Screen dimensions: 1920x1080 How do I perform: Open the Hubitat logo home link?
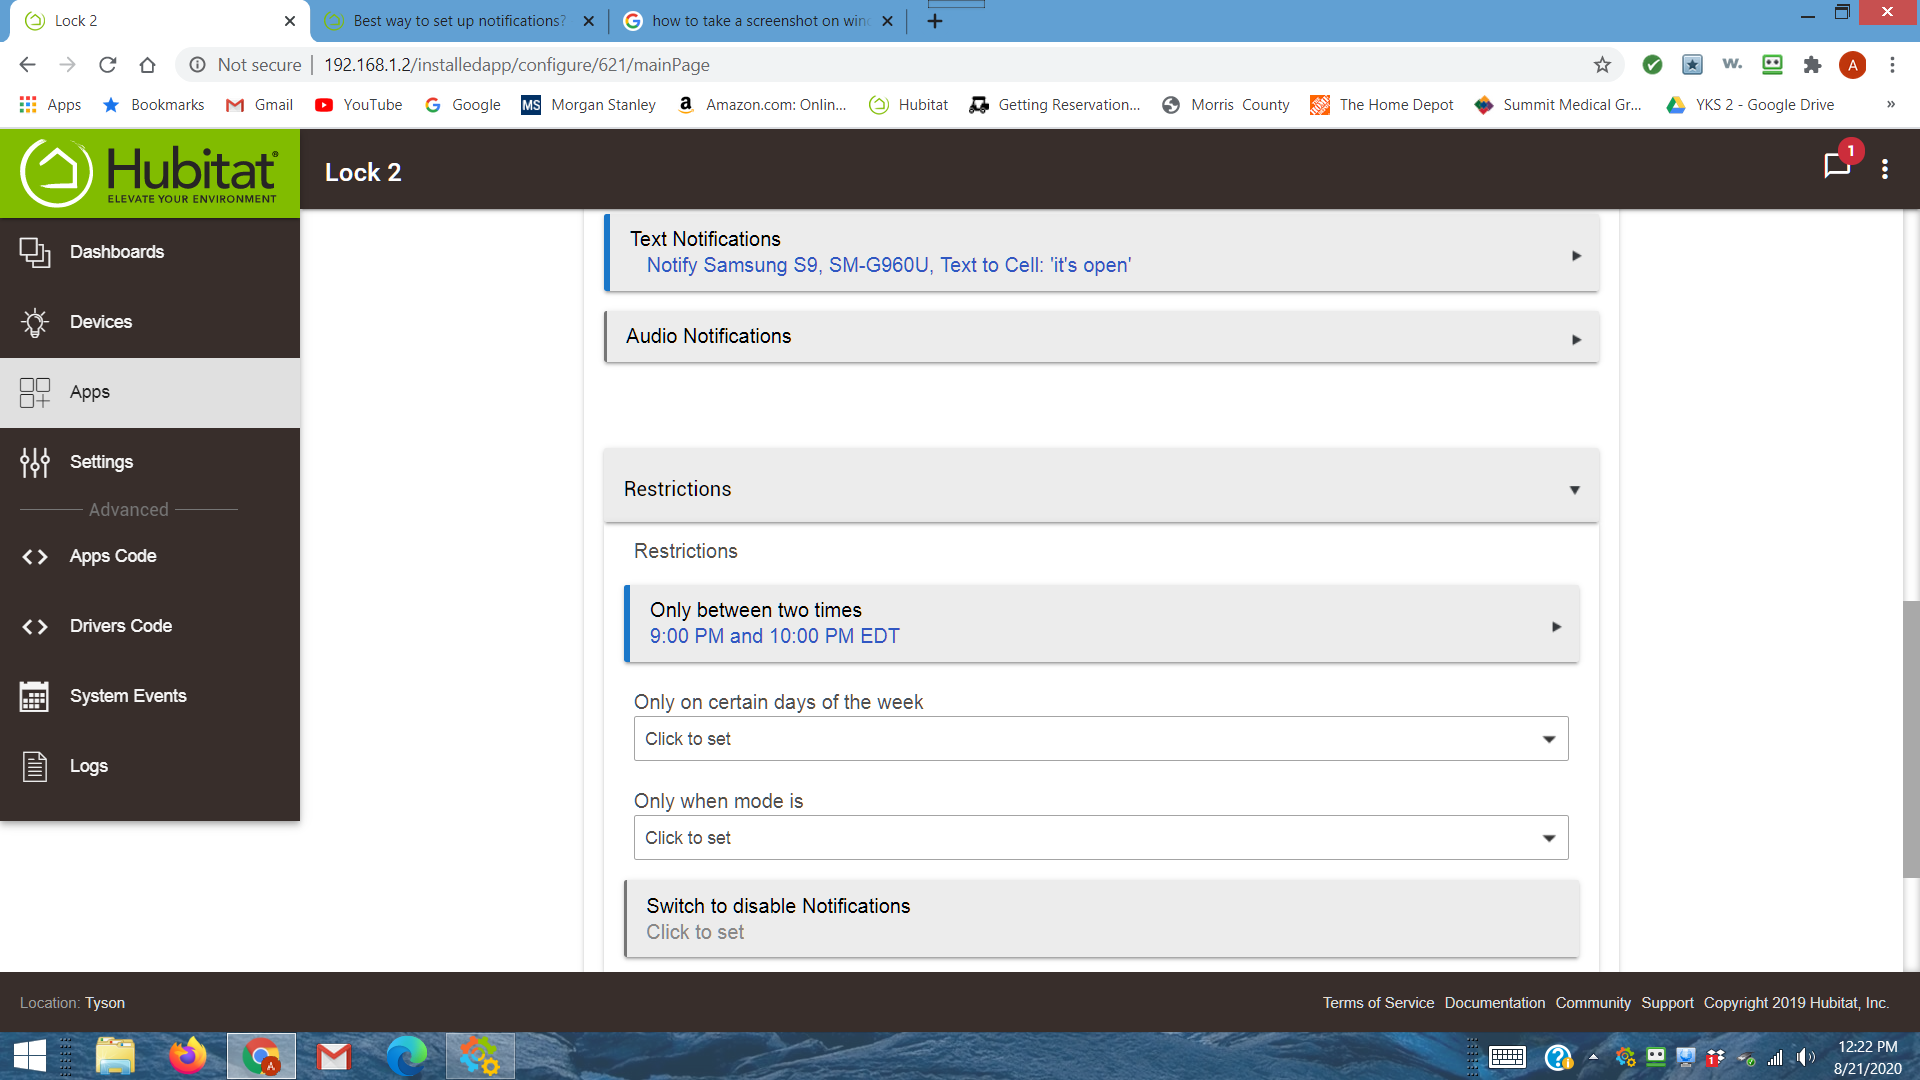coord(150,170)
